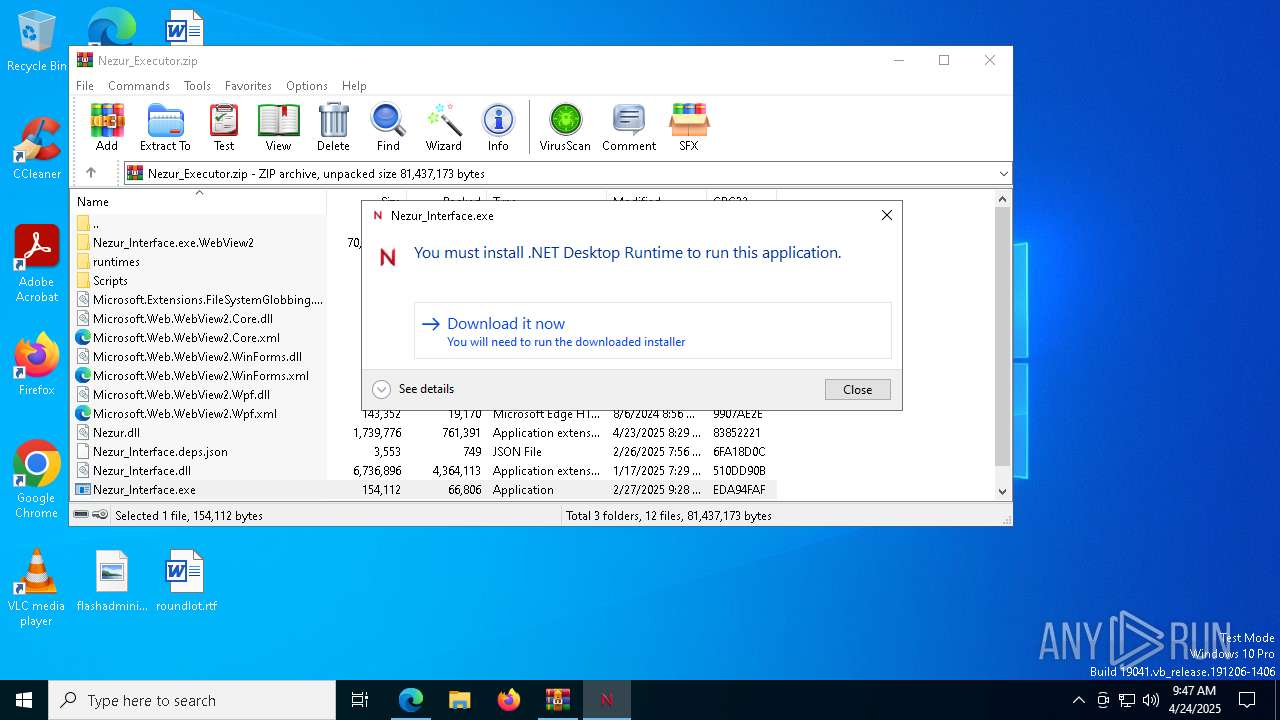This screenshot has height=720, width=1280.
Task: Launch the Wizard wand icon
Action: coord(443,127)
